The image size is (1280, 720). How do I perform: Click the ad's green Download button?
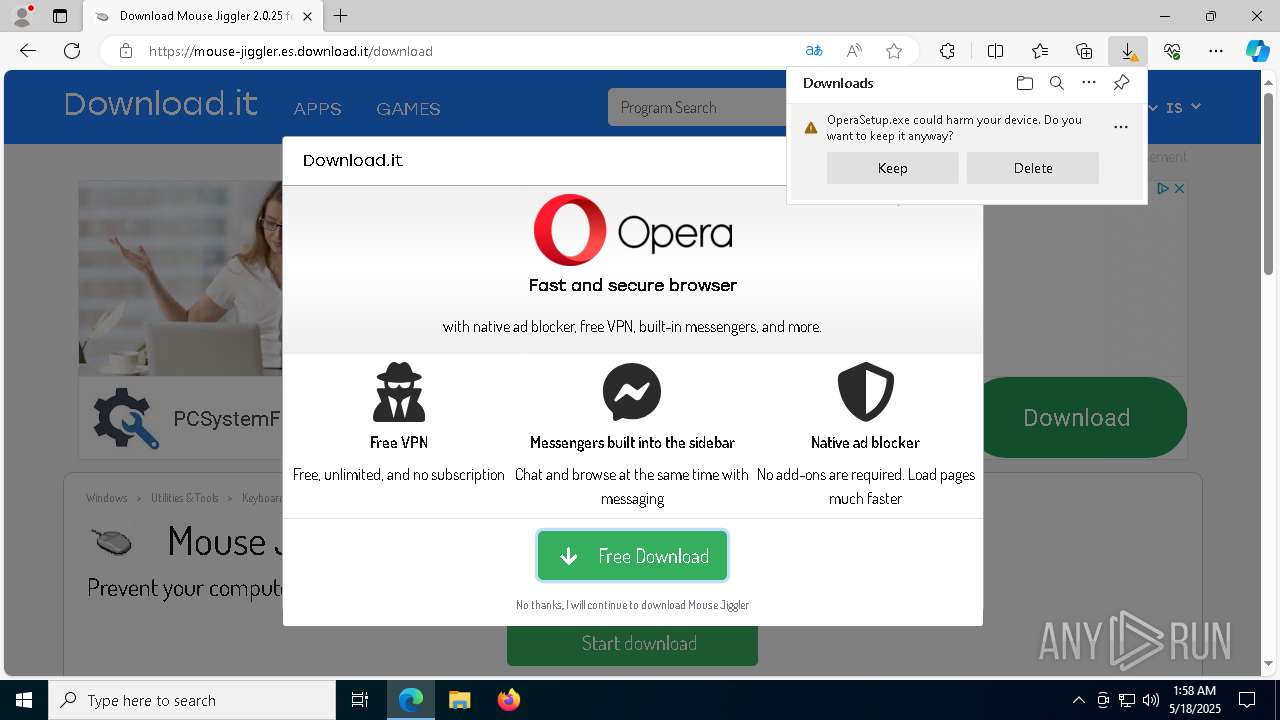(1076, 417)
